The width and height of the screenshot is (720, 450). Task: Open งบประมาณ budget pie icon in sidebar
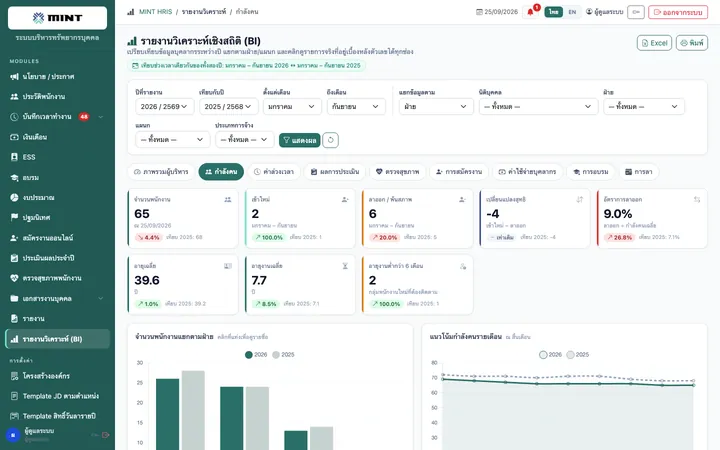[x=14, y=197]
